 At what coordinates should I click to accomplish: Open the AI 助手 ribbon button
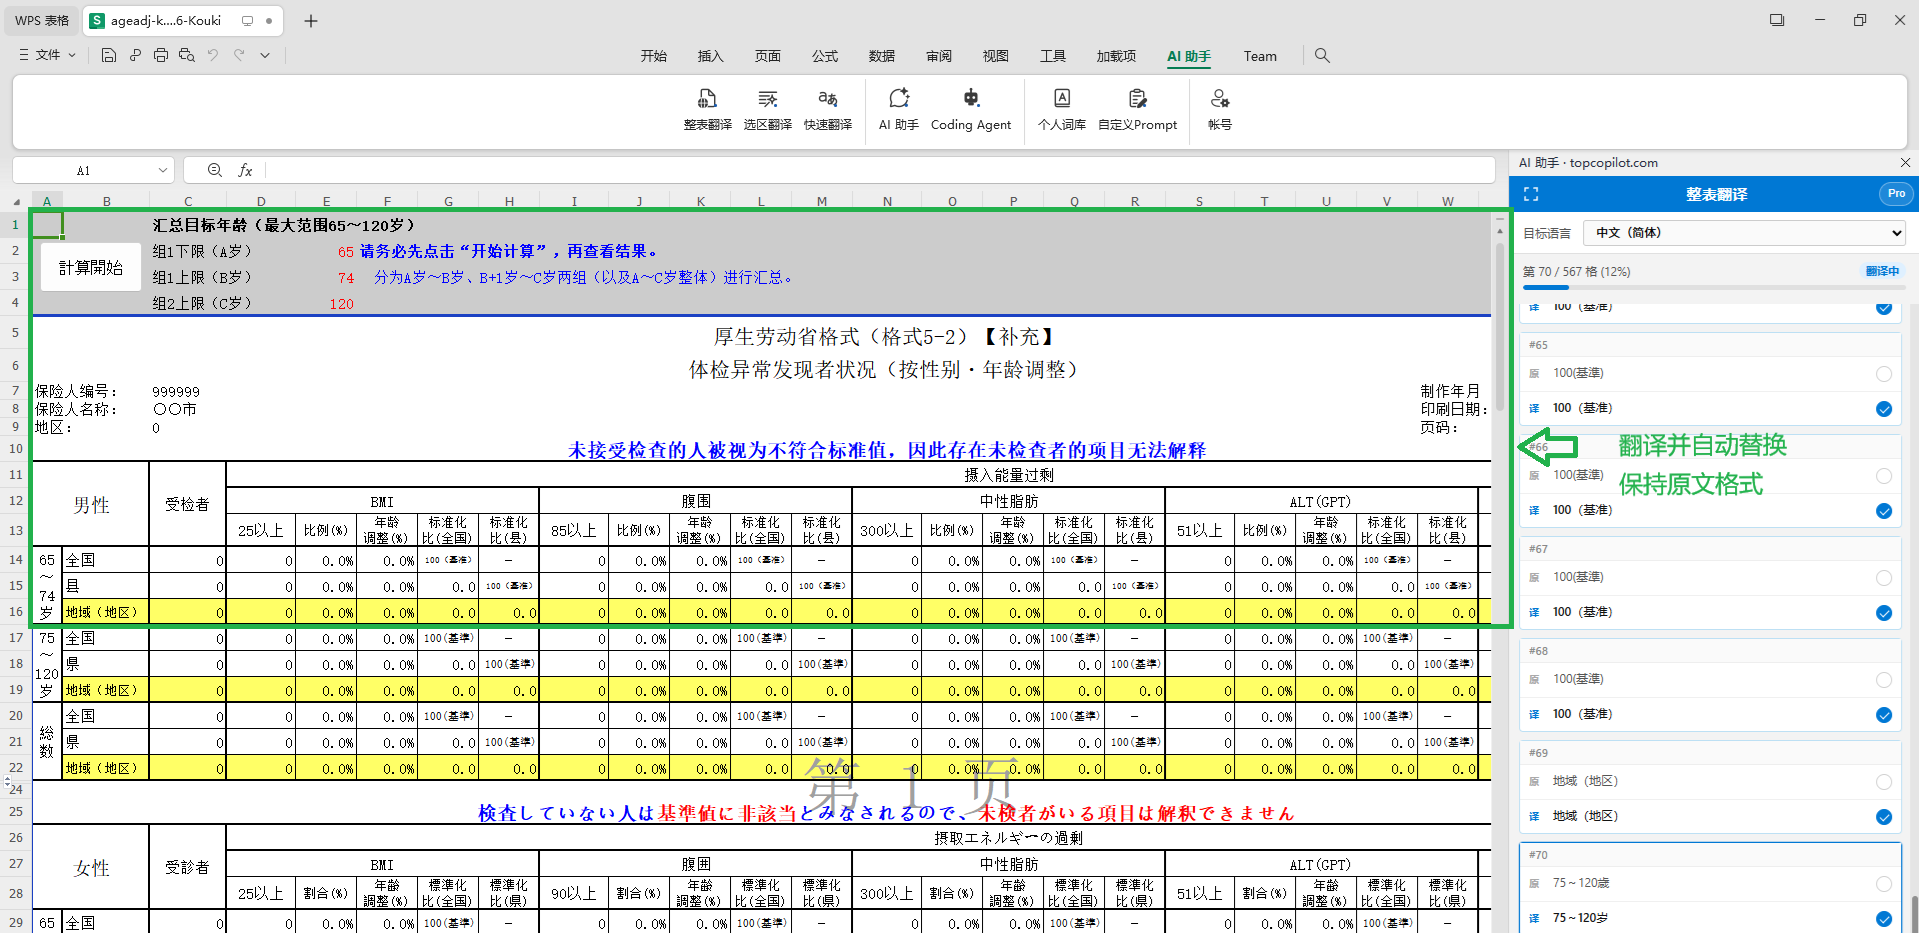(x=899, y=110)
